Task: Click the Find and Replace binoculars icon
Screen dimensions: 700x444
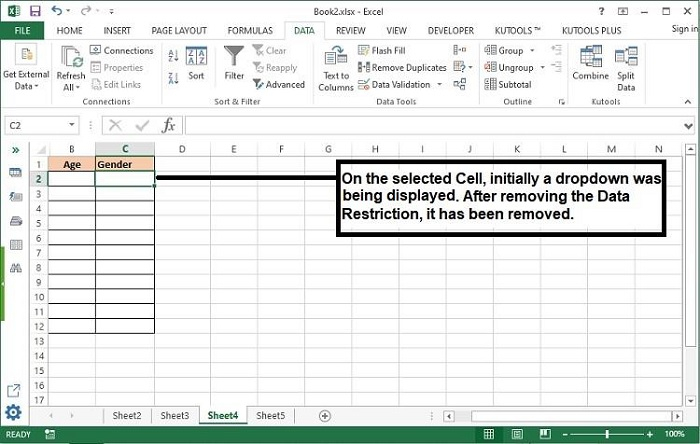Action: 16,268
